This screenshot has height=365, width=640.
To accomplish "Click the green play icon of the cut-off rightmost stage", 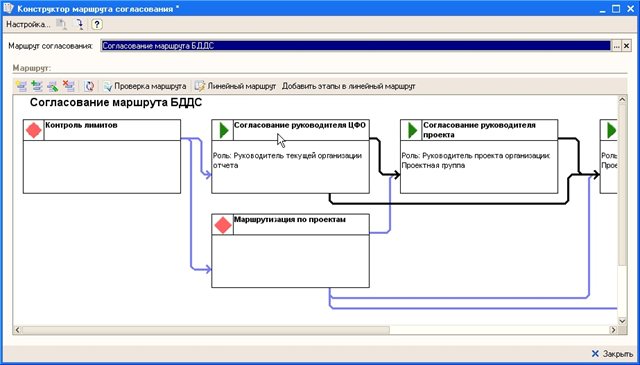I will pyautogui.click(x=611, y=130).
